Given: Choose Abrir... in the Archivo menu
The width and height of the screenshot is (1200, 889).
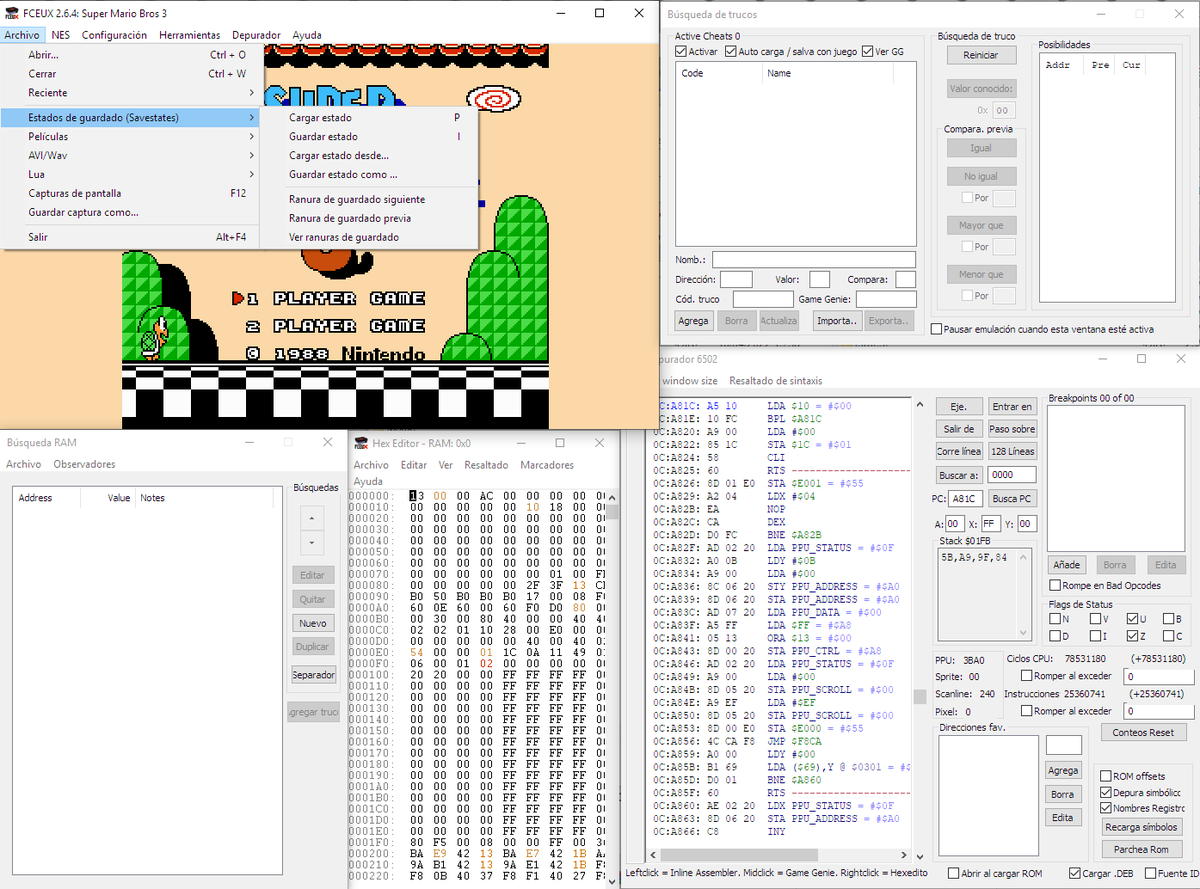Looking at the screenshot, I should click(131, 55).
